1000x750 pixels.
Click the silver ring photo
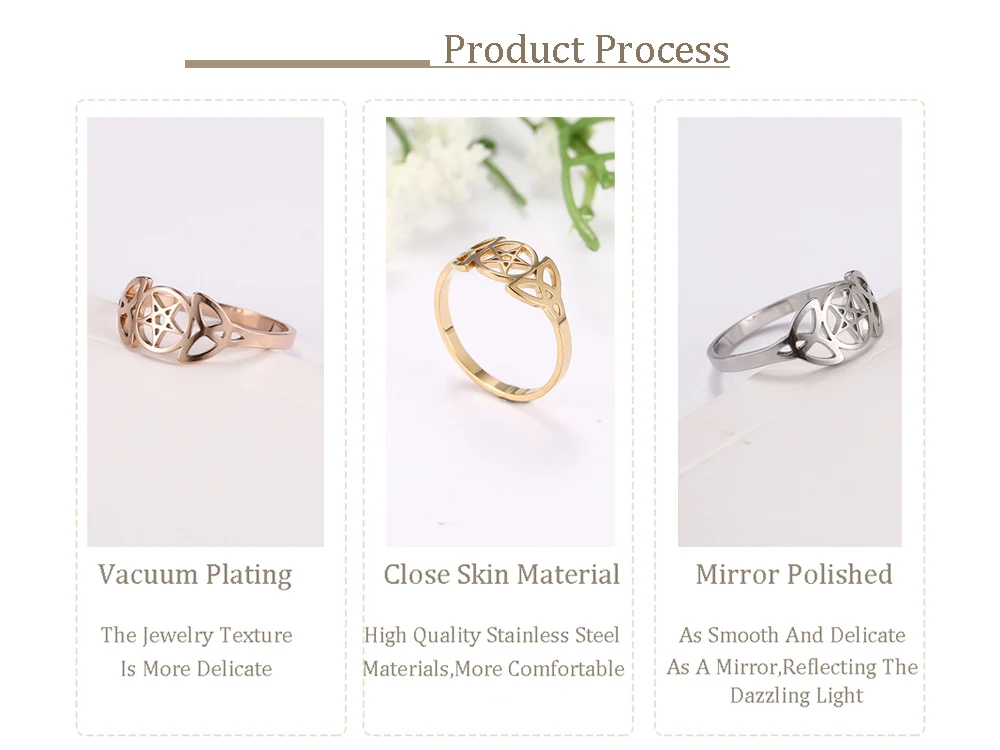point(790,332)
